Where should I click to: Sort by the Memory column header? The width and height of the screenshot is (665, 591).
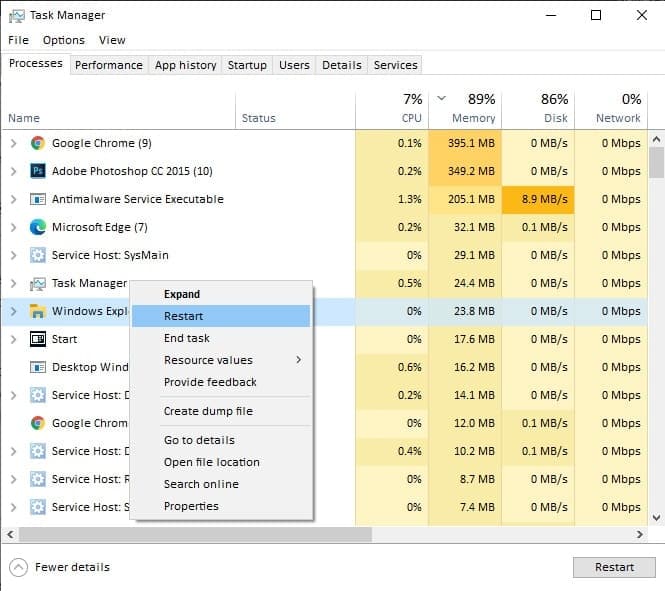click(465, 109)
